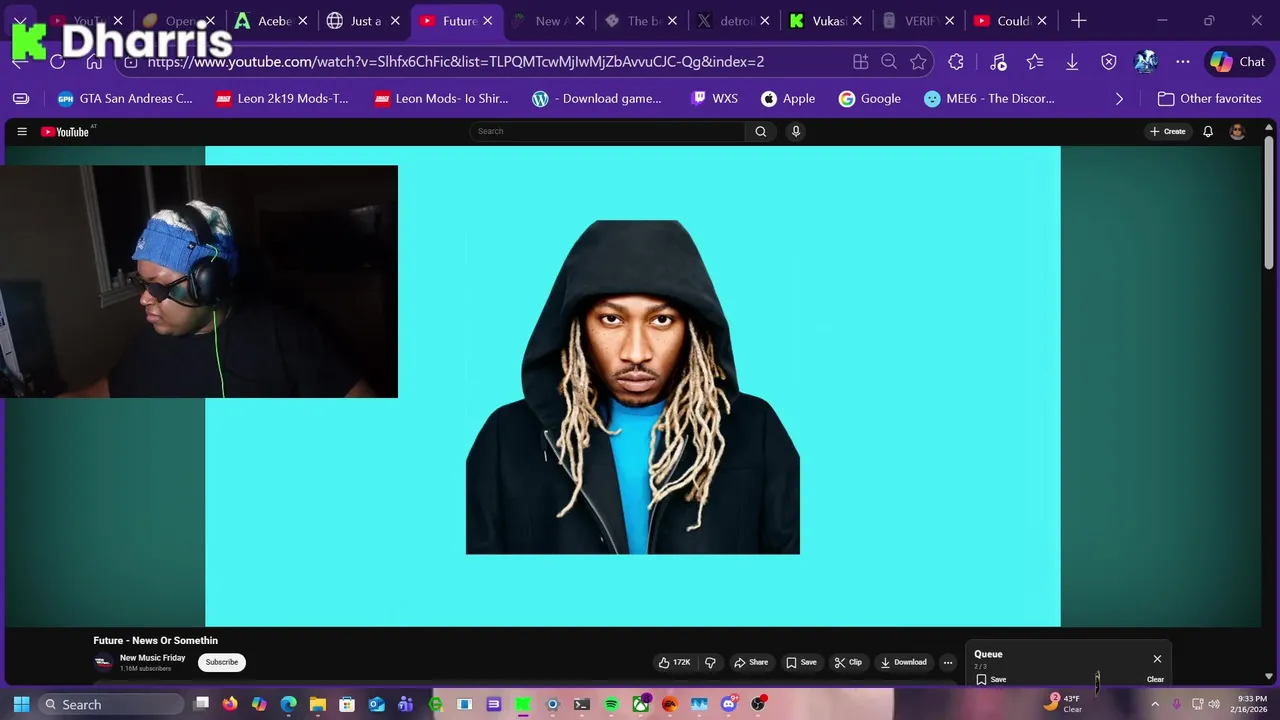1280x720 pixels.
Task: Expand more video actions ellipsis button
Action: tap(948, 662)
